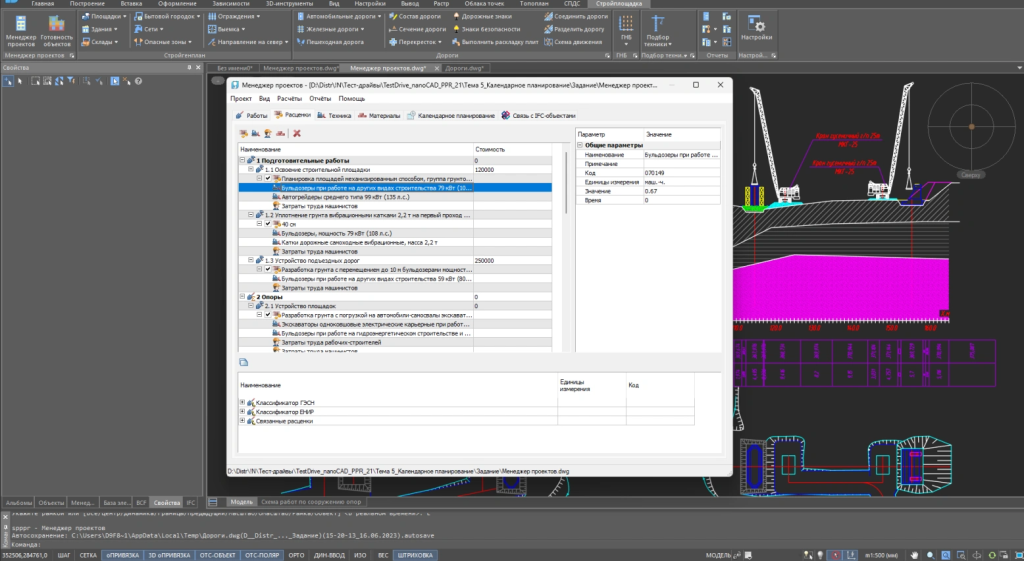Collapse the 1 Подготовительные работы node

tap(242, 160)
